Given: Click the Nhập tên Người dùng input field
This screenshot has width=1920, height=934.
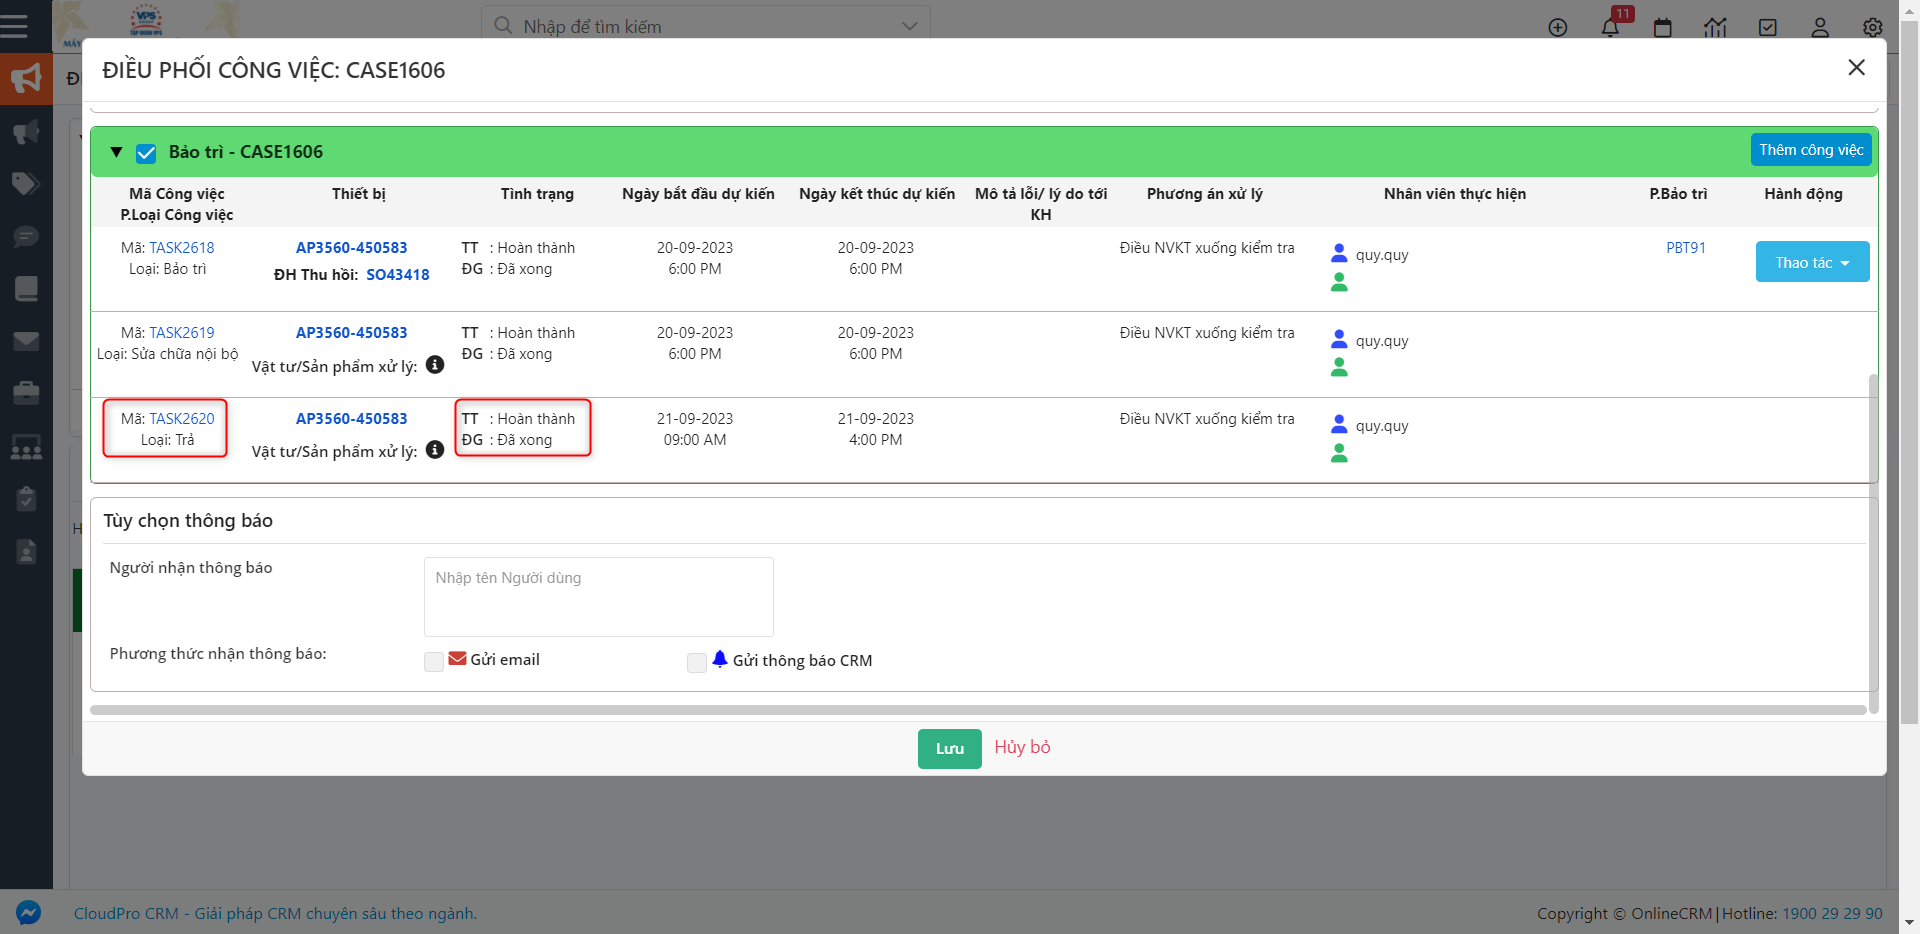Looking at the screenshot, I should 599,597.
